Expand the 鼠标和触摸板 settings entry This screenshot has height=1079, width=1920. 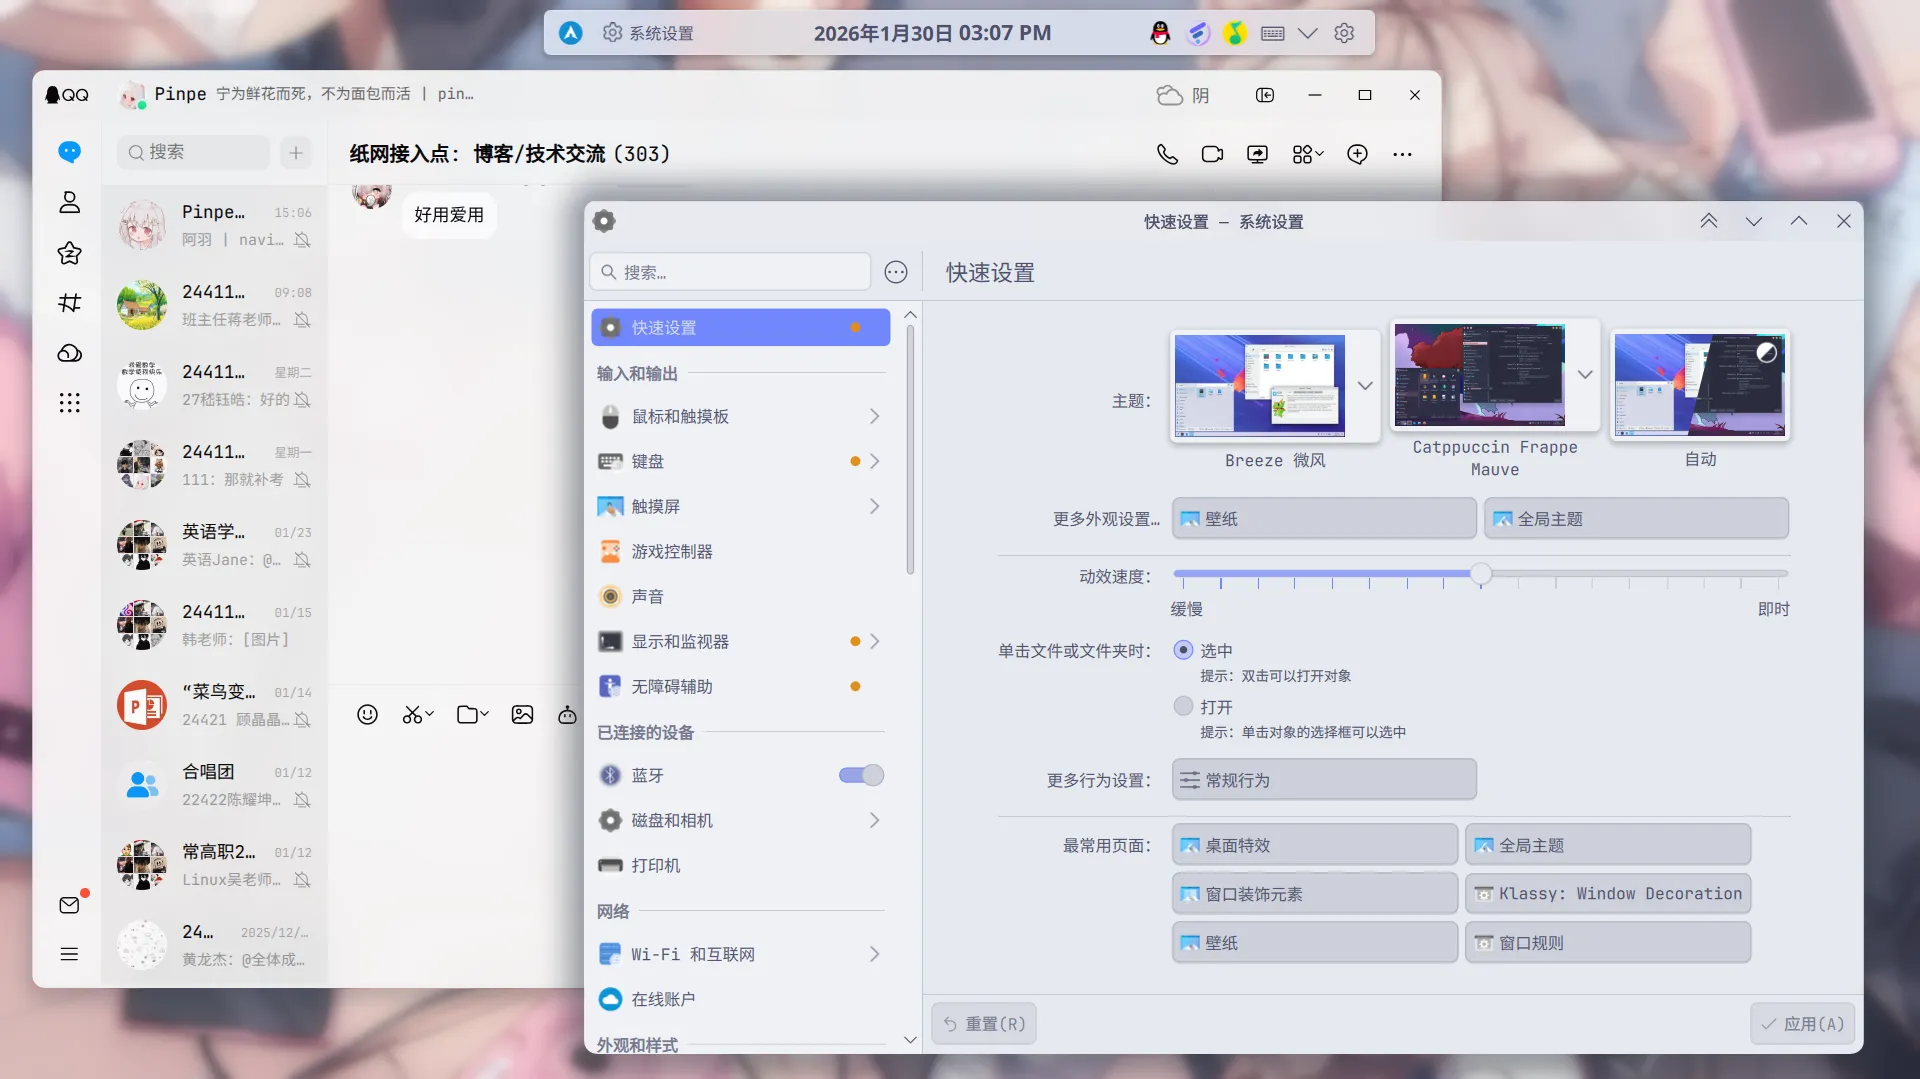tap(740, 416)
